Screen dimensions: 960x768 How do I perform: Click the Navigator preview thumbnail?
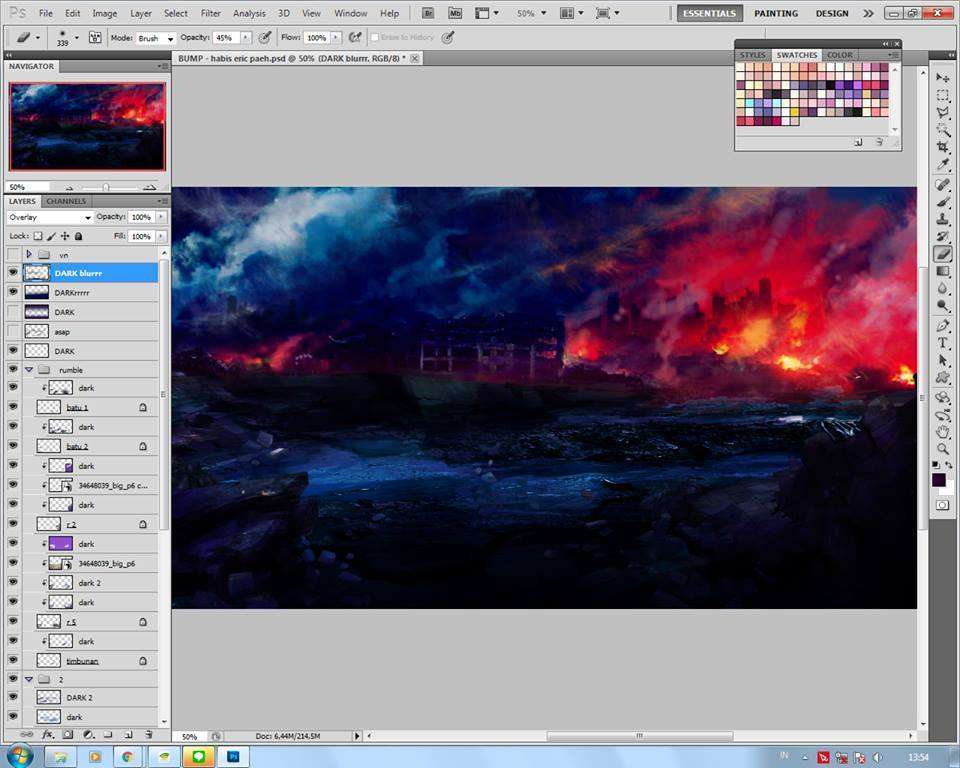point(86,126)
